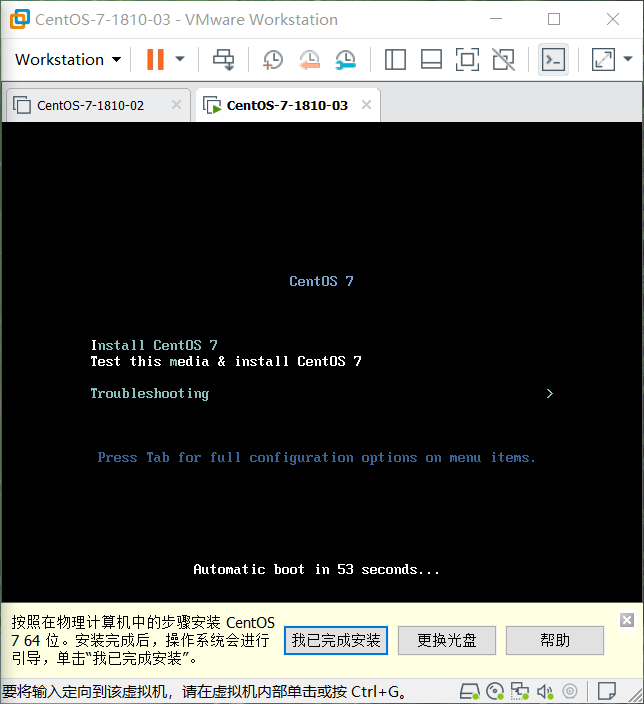Toggle the thumbnail bar view

click(431, 59)
